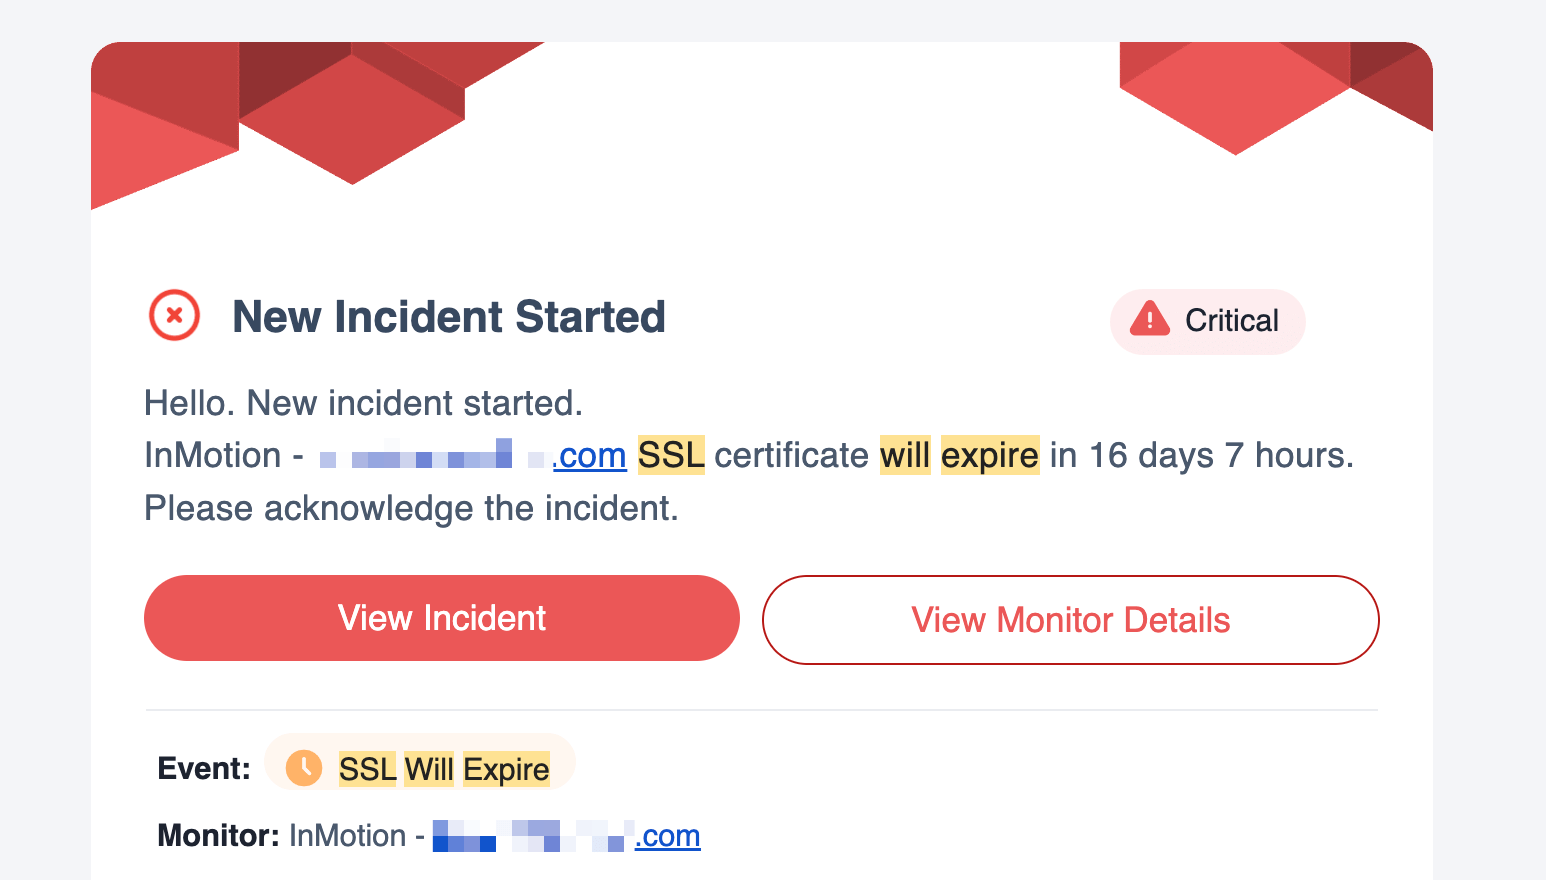
Task: Select the clock icon beside SSL Will Expire
Action: click(303, 768)
